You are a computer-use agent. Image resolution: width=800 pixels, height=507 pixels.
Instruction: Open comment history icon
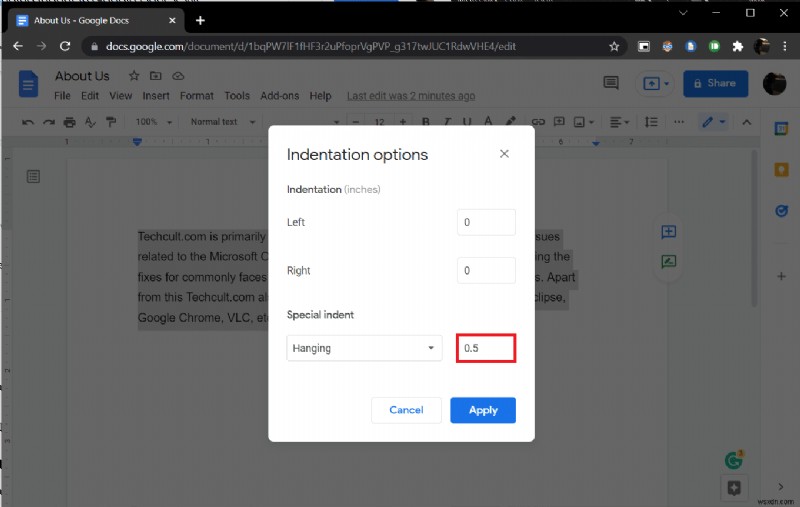tap(611, 83)
